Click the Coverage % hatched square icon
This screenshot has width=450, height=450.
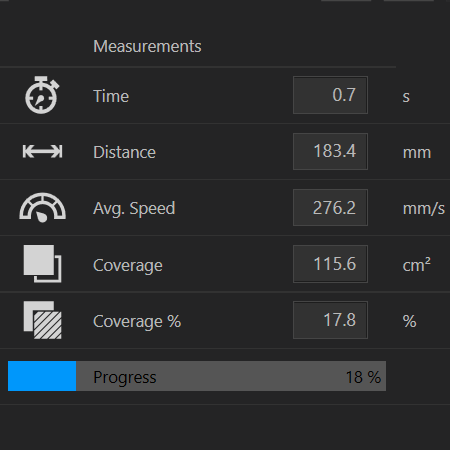tap(42, 320)
